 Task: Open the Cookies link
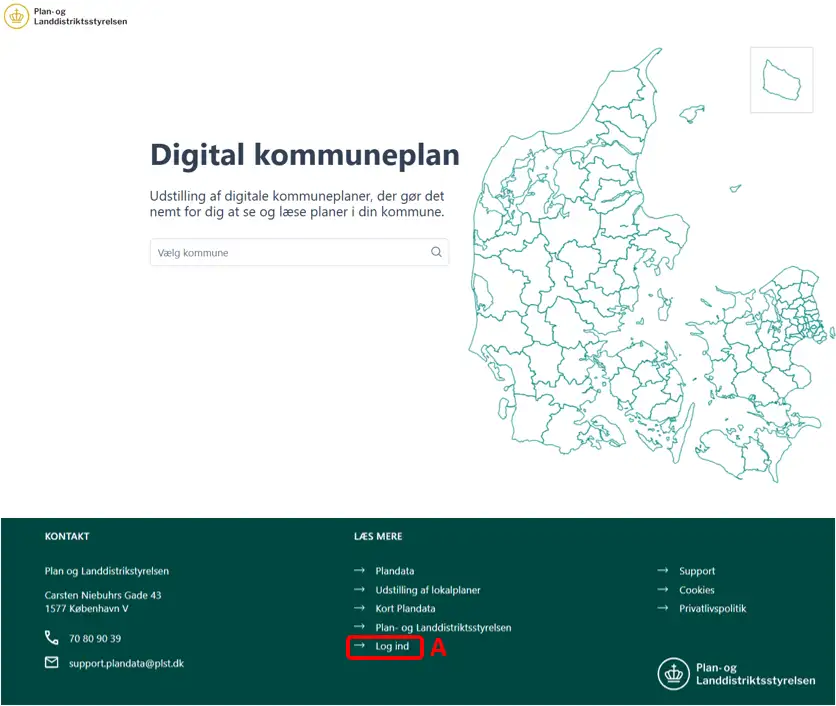click(x=697, y=590)
